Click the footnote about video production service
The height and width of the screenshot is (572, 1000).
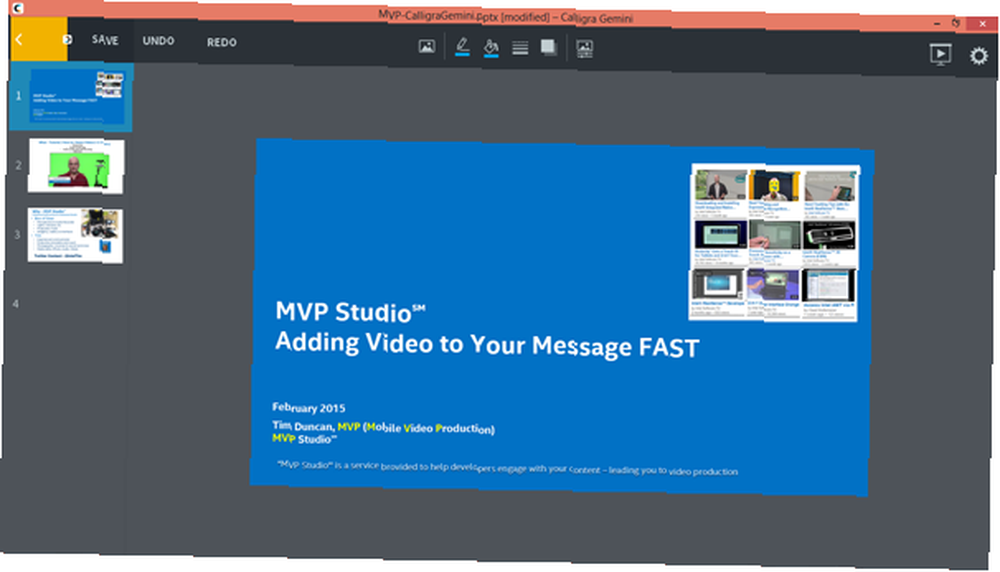[508, 467]
